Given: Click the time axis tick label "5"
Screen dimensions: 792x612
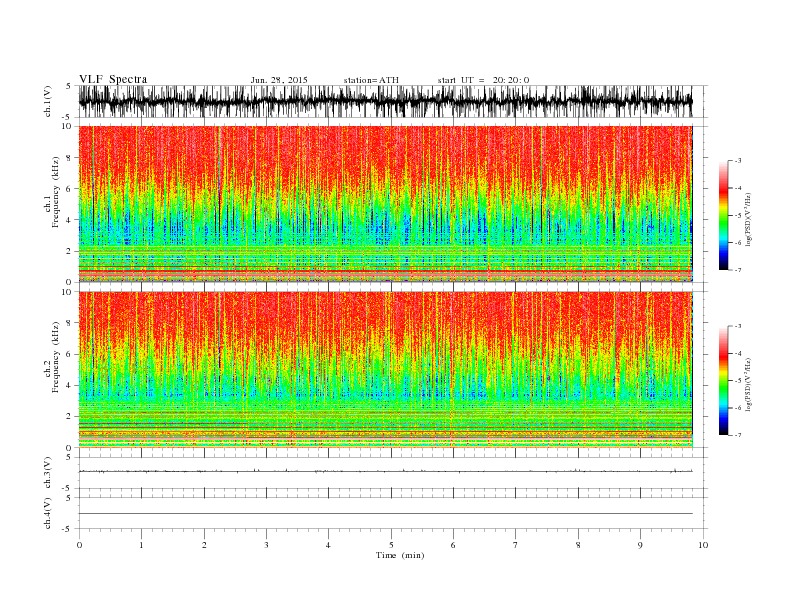Looking at the screenshot, I should [391, 545].
